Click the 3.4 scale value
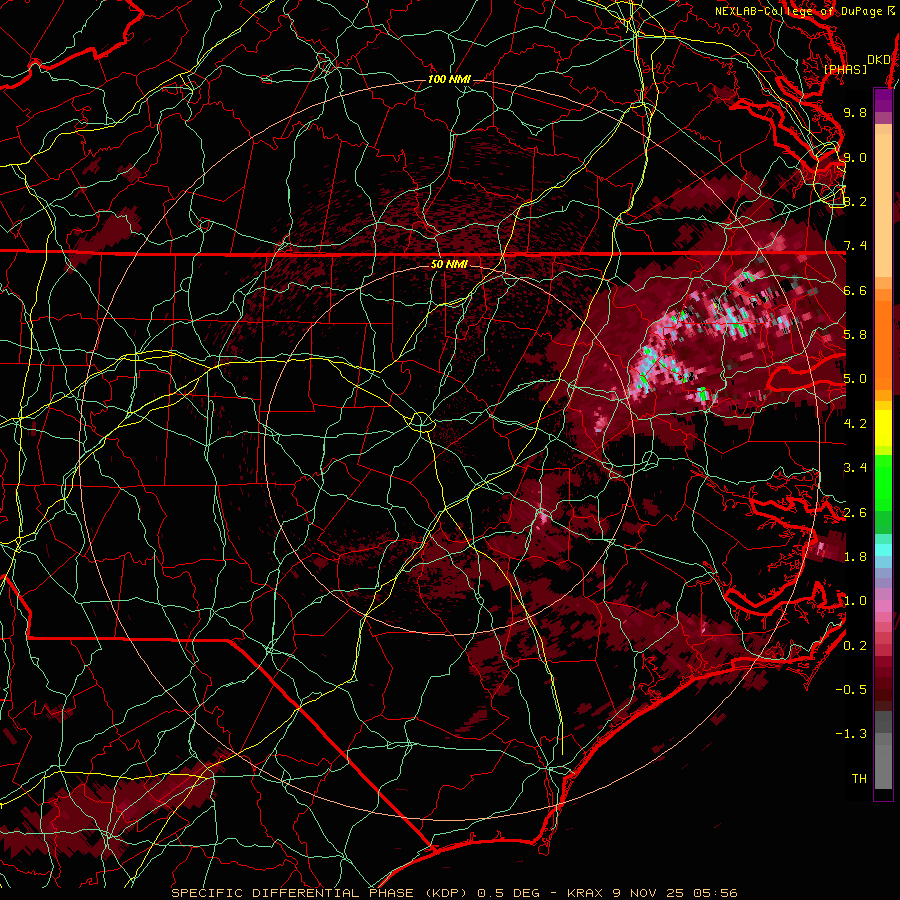Viewport: 900px width, 900px height. [x=855, y=468]
